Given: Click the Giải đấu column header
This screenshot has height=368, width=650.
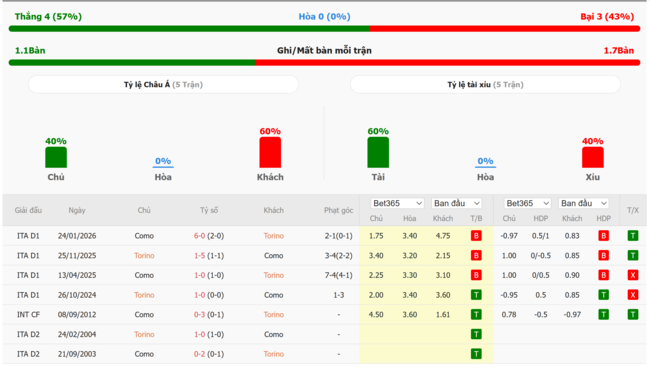Looking at the screenshot, I should pos(28,210).
